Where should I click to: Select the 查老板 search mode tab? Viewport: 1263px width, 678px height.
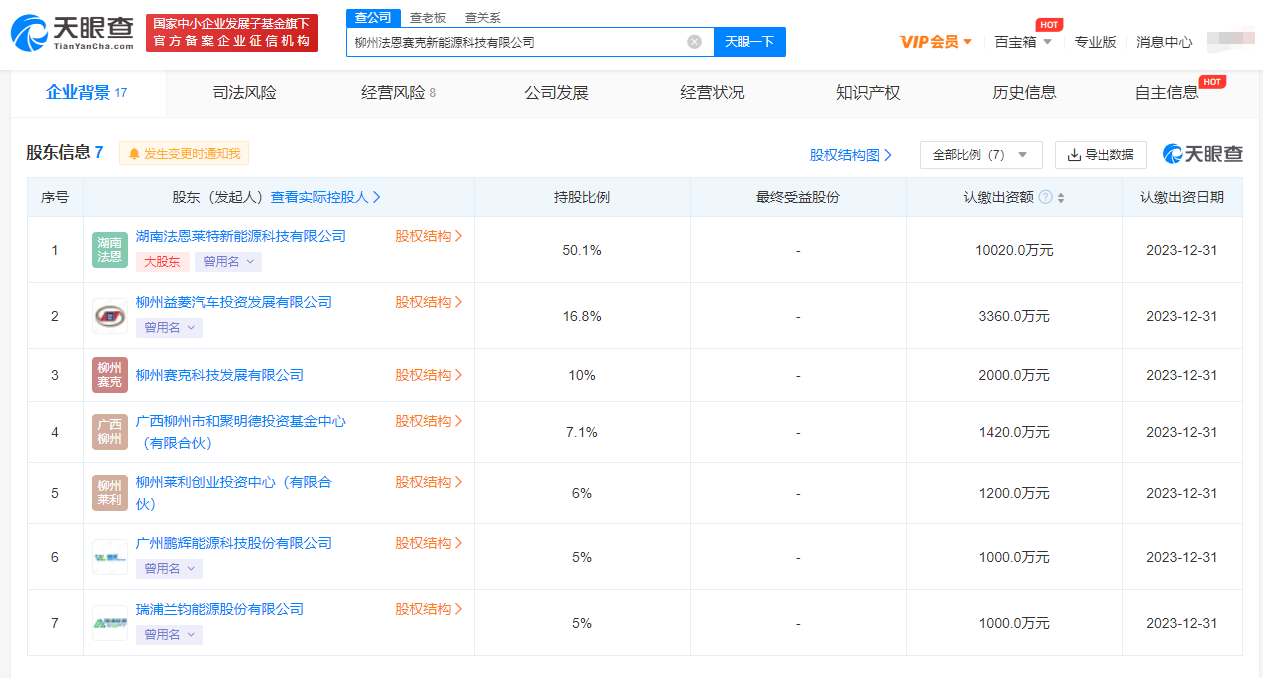428,18
